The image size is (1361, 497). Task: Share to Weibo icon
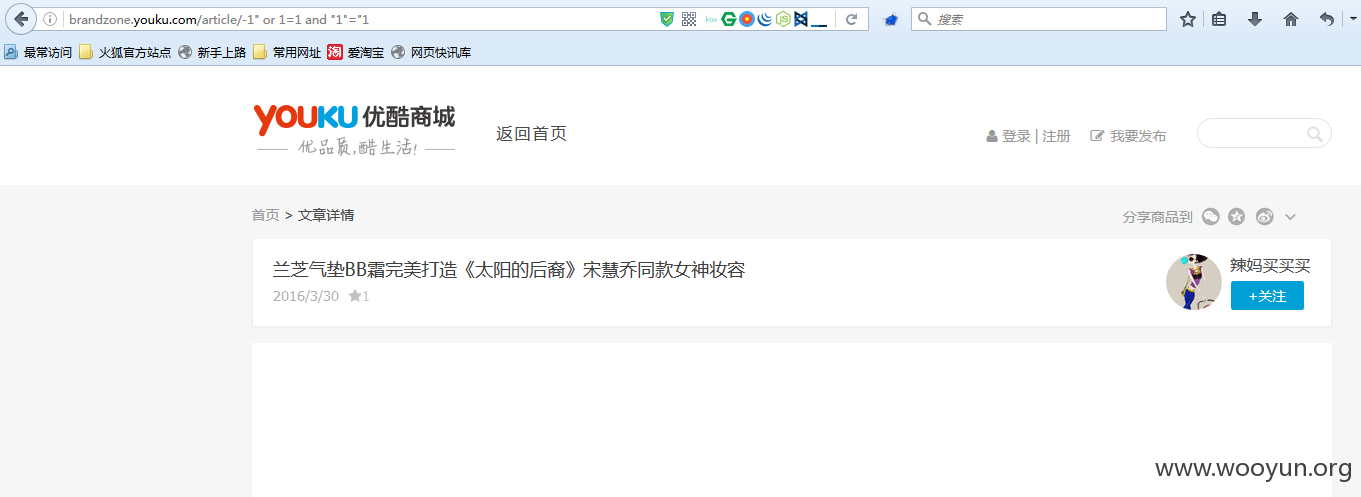tap(1264, 216)
